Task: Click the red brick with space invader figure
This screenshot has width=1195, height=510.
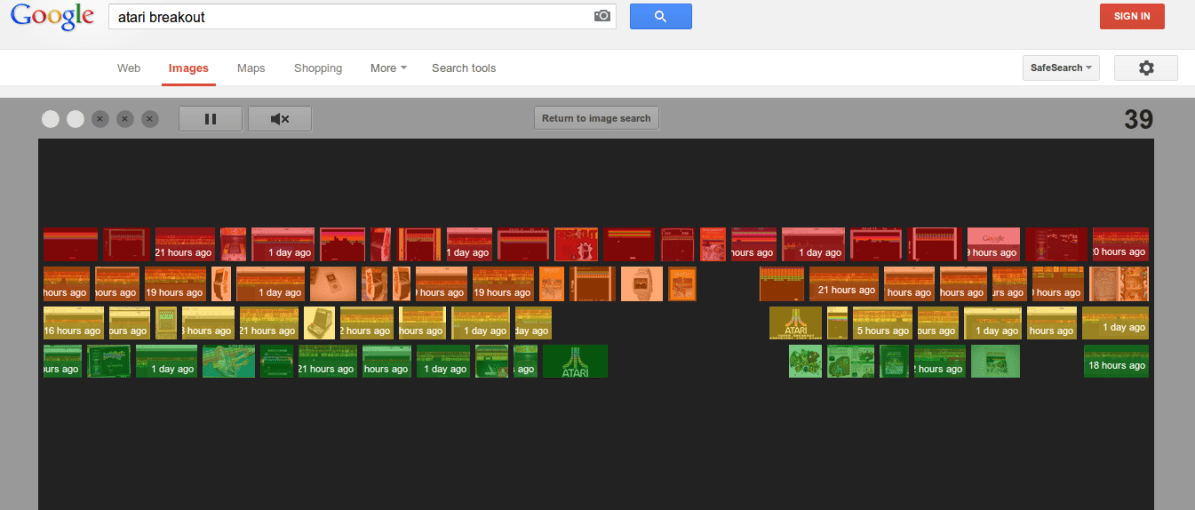Action: [575, 244]
